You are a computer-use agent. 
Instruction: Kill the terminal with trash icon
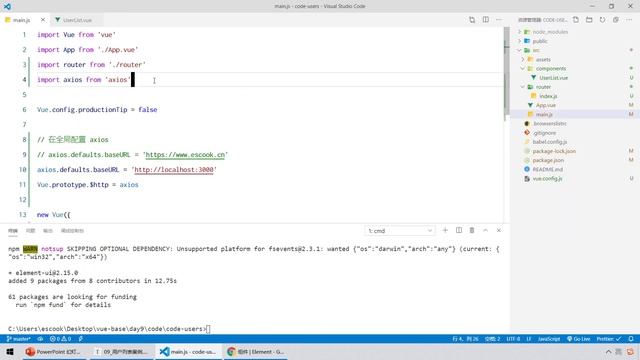(x=472, y=230)
